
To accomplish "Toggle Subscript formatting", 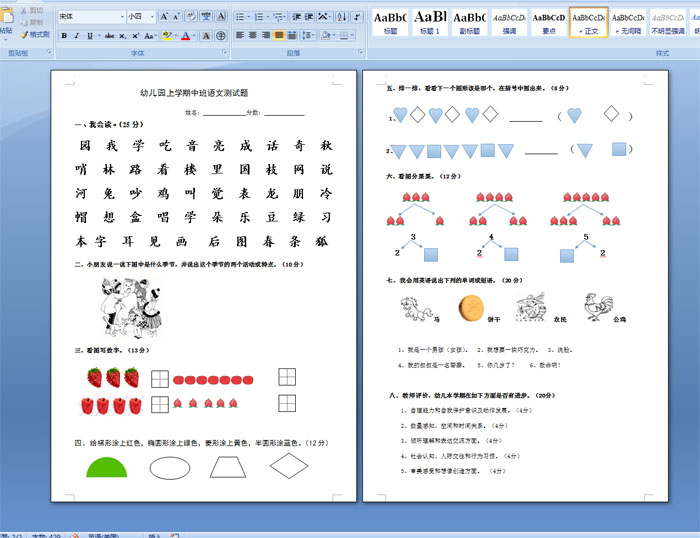I will [x=122, y=36].
